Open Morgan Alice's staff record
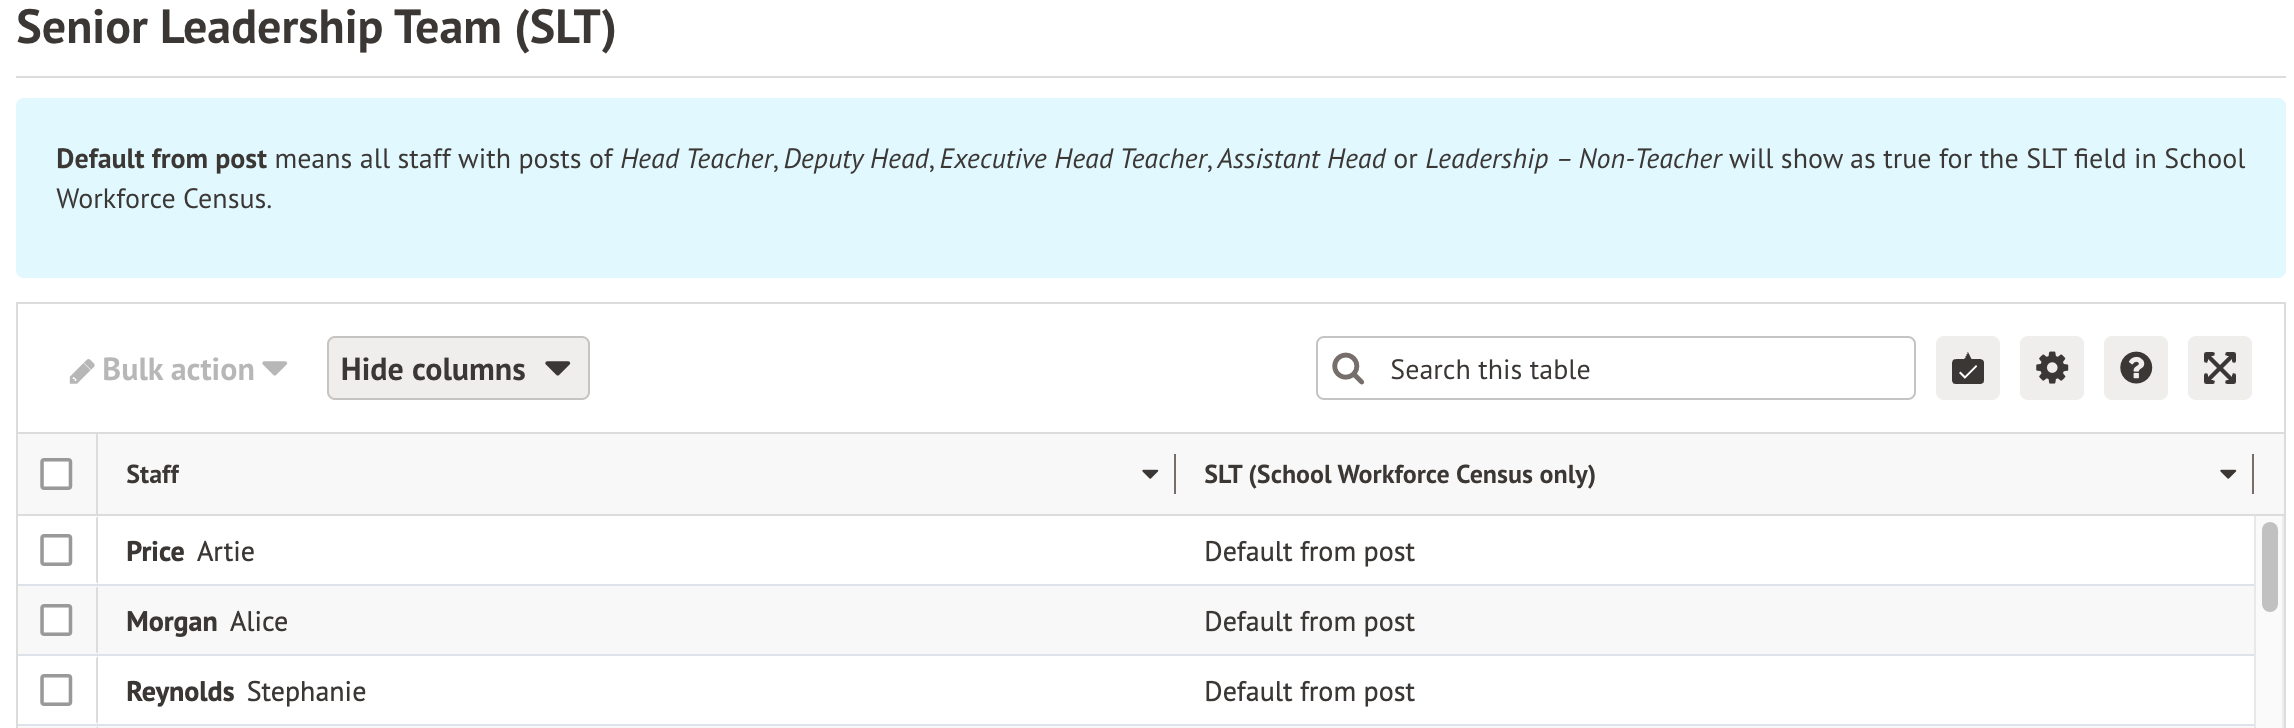Screen dimensions: 2294x728 (x=206, y=622)
